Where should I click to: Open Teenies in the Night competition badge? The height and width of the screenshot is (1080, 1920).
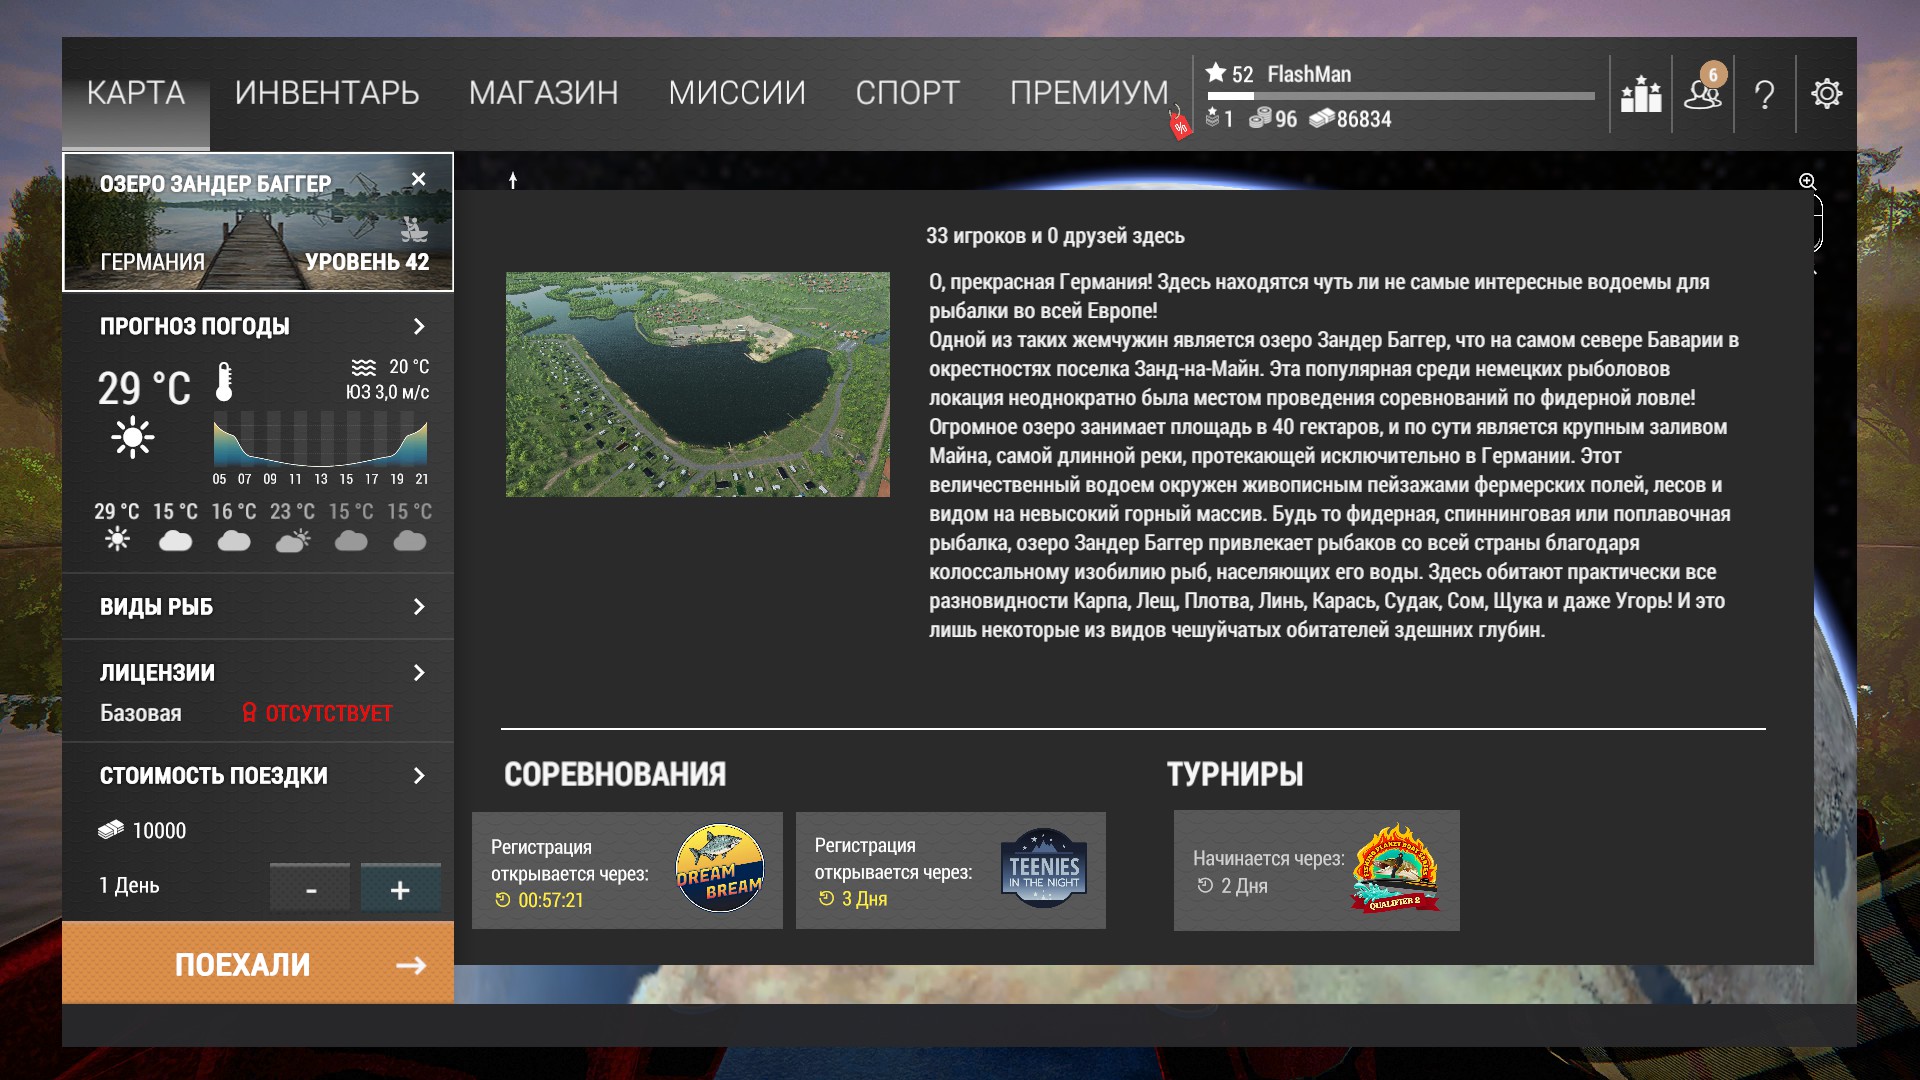click(x=1043, y=868)
